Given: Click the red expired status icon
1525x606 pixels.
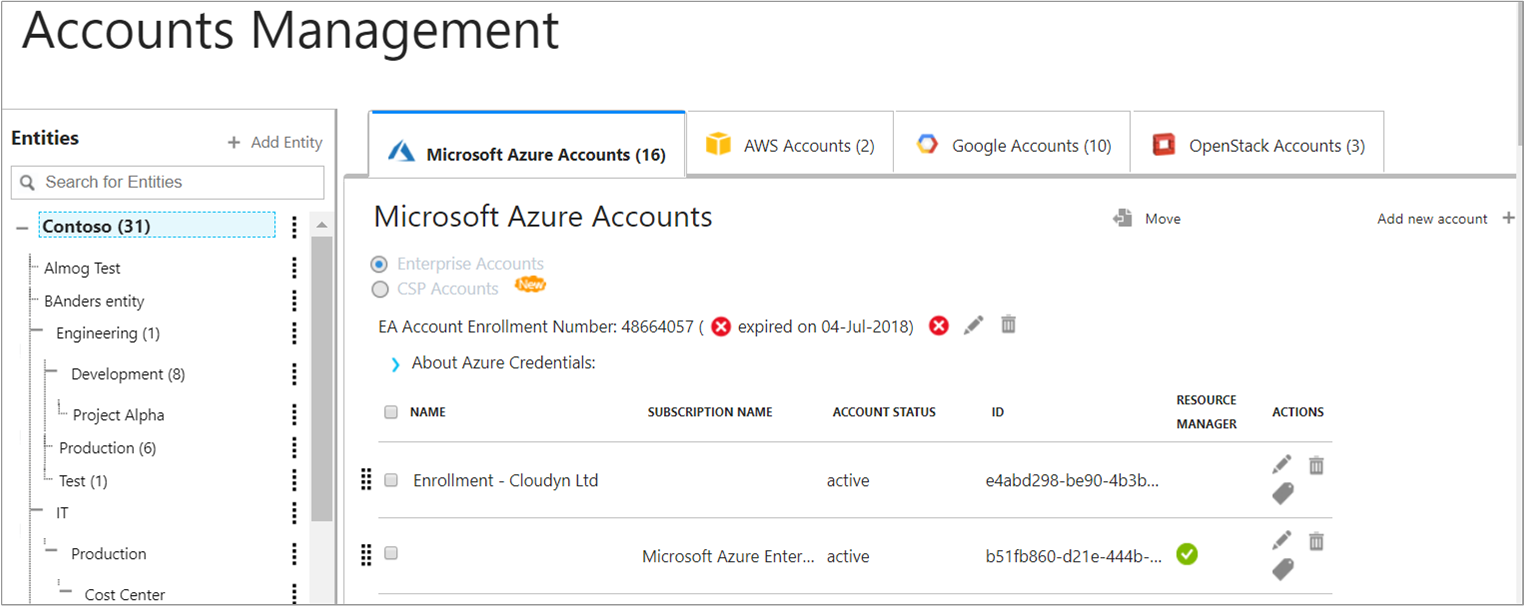Looking at the screenshot, I should [721, 327].
